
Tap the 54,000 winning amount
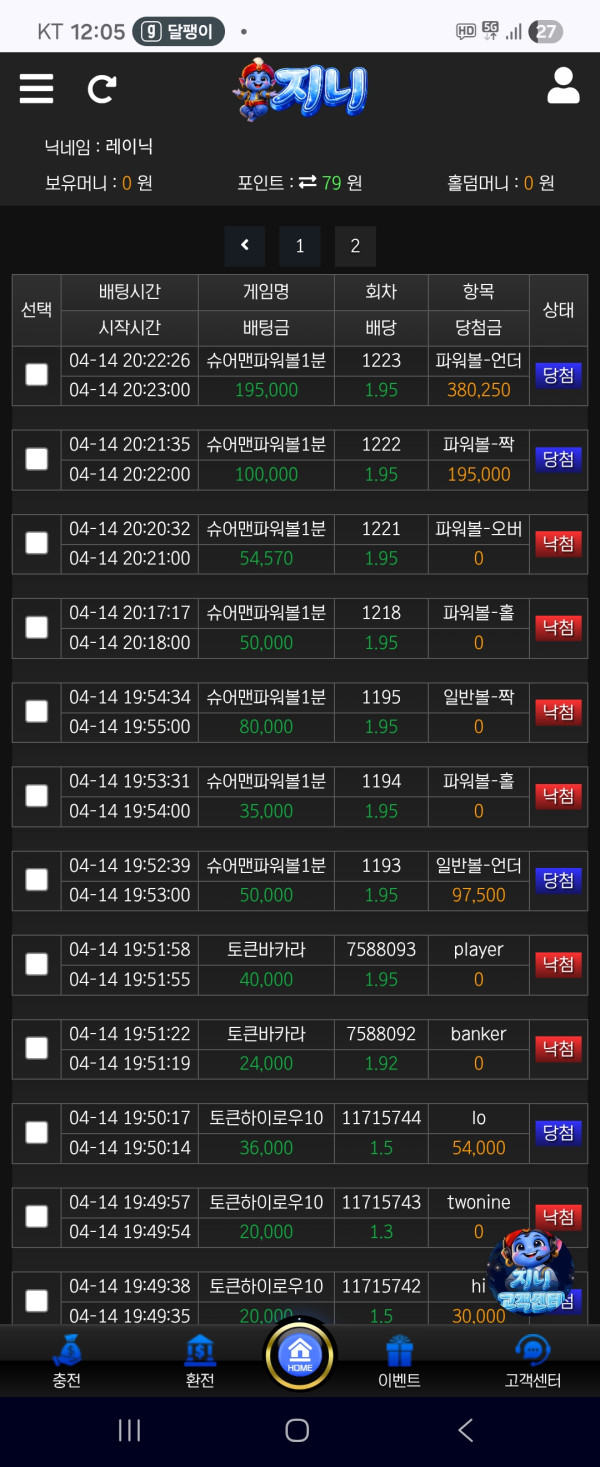click(479, 1147)
